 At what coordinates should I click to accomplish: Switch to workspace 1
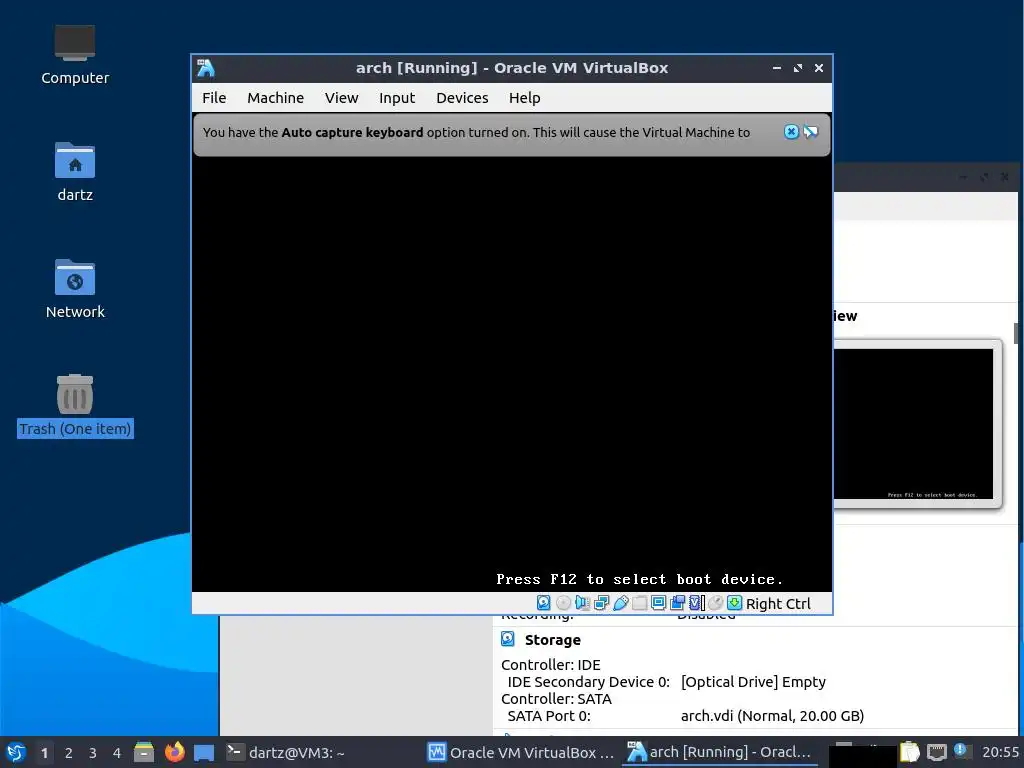[x=44, y=753]
